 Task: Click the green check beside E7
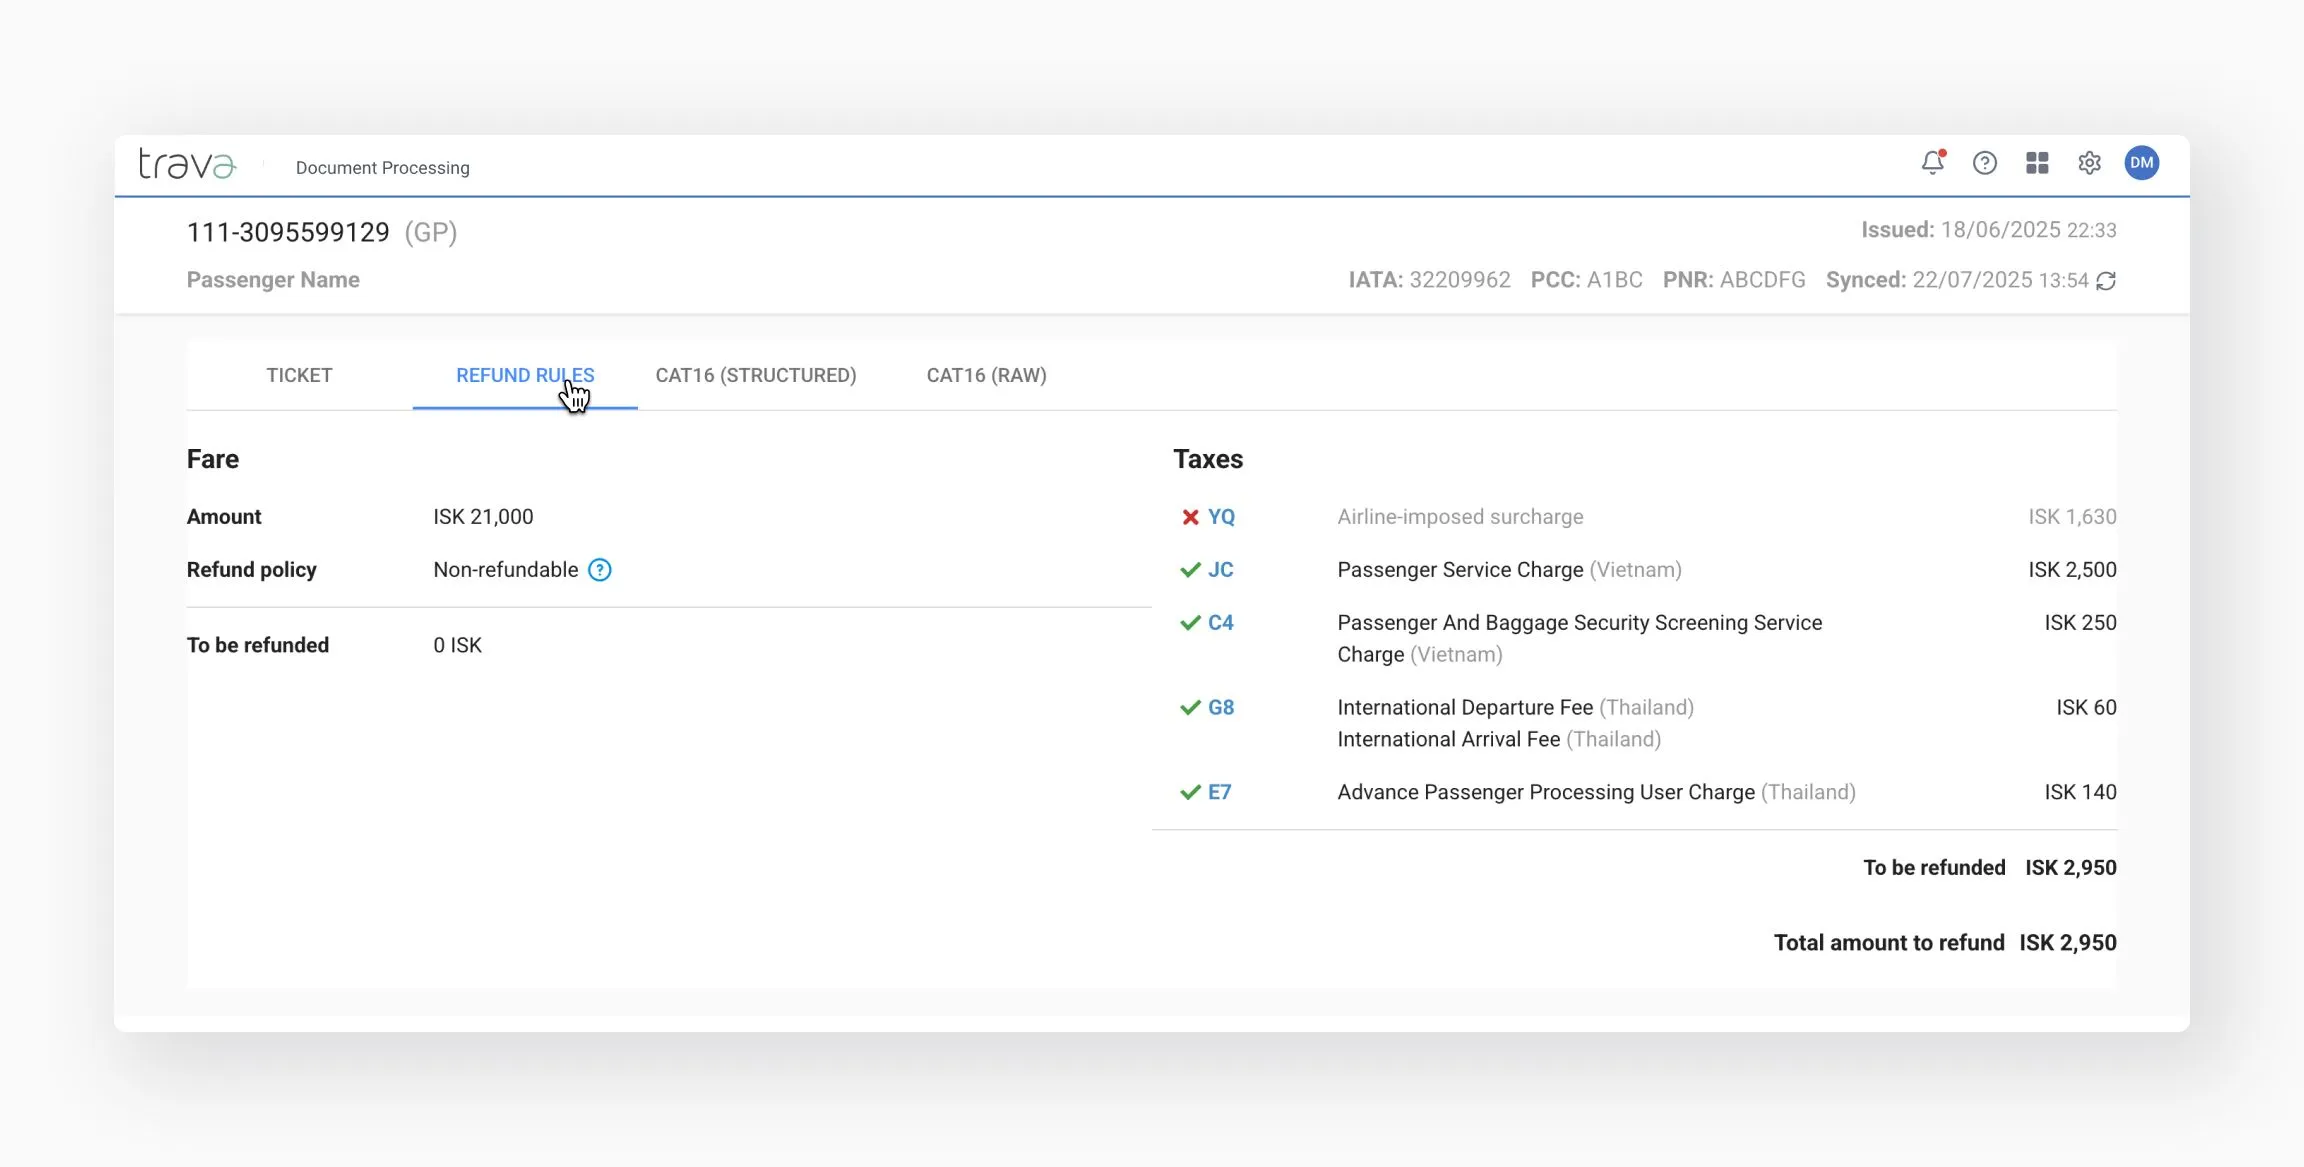(1190, 792)
